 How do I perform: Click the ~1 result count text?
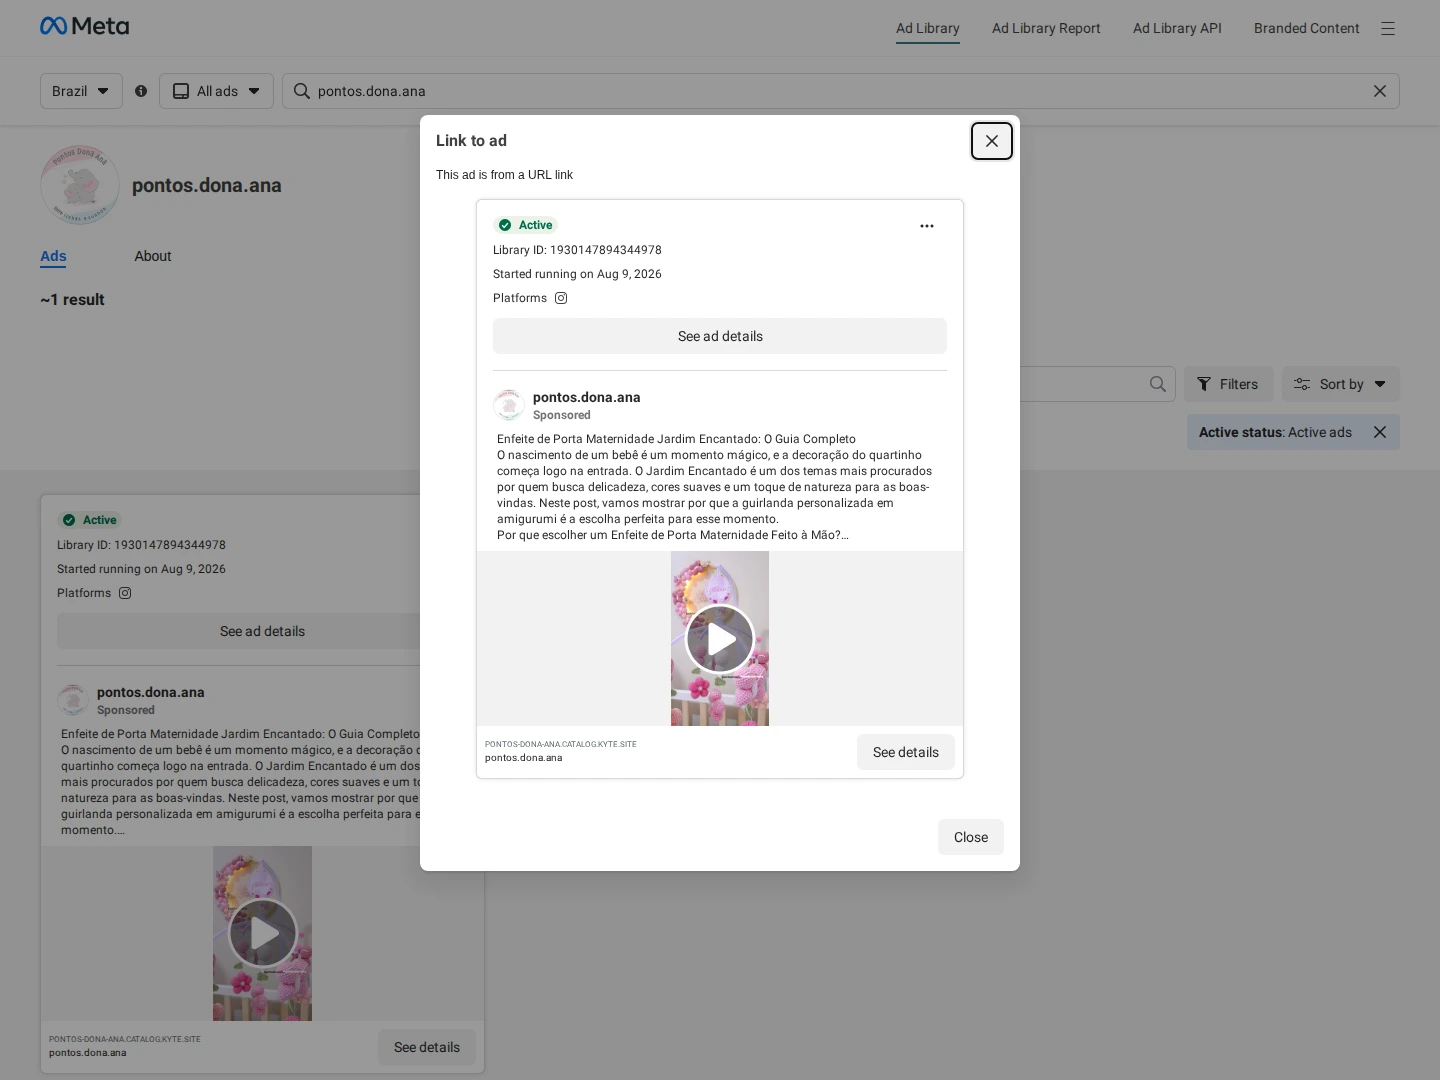point(72,300)
